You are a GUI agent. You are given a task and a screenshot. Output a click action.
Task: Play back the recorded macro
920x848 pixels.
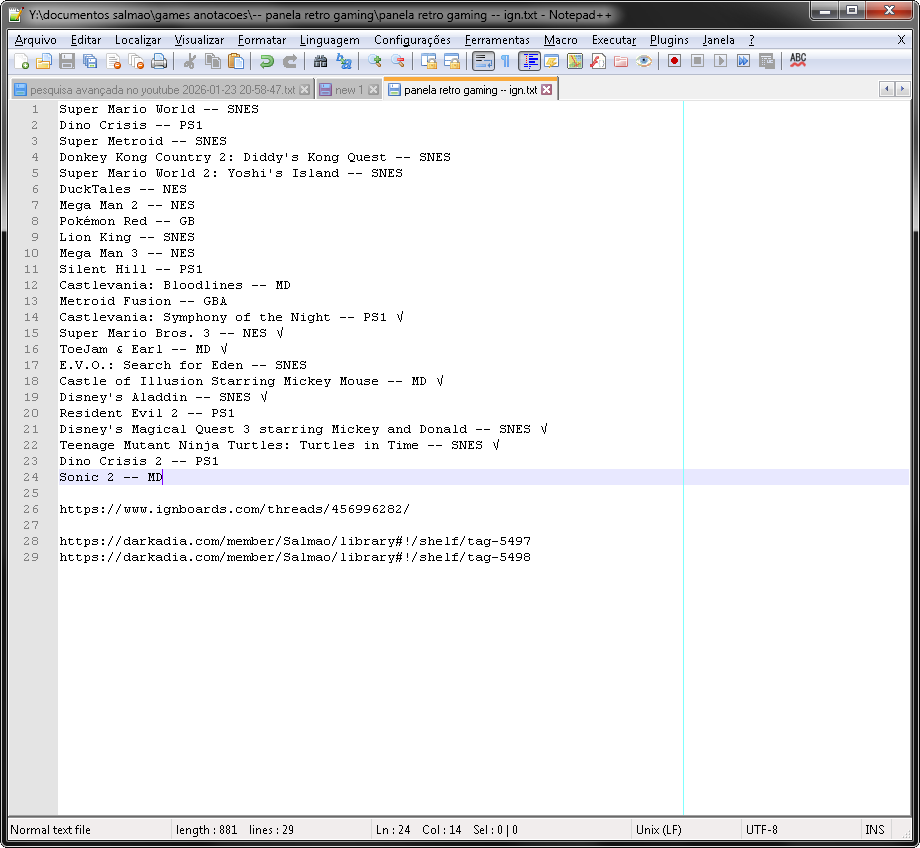(721, 61)
